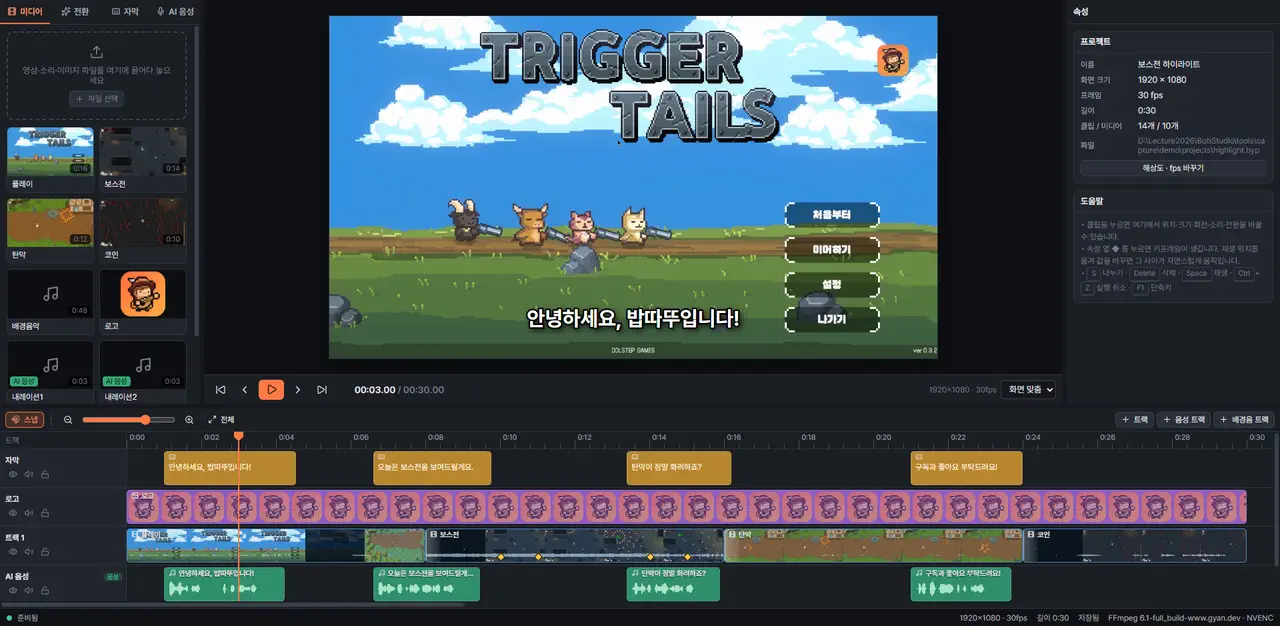Image resolution: width=1280 pixels, height=626 pixels.
Task: Click the logo overlay in preview corner
Action: point(893,60)
